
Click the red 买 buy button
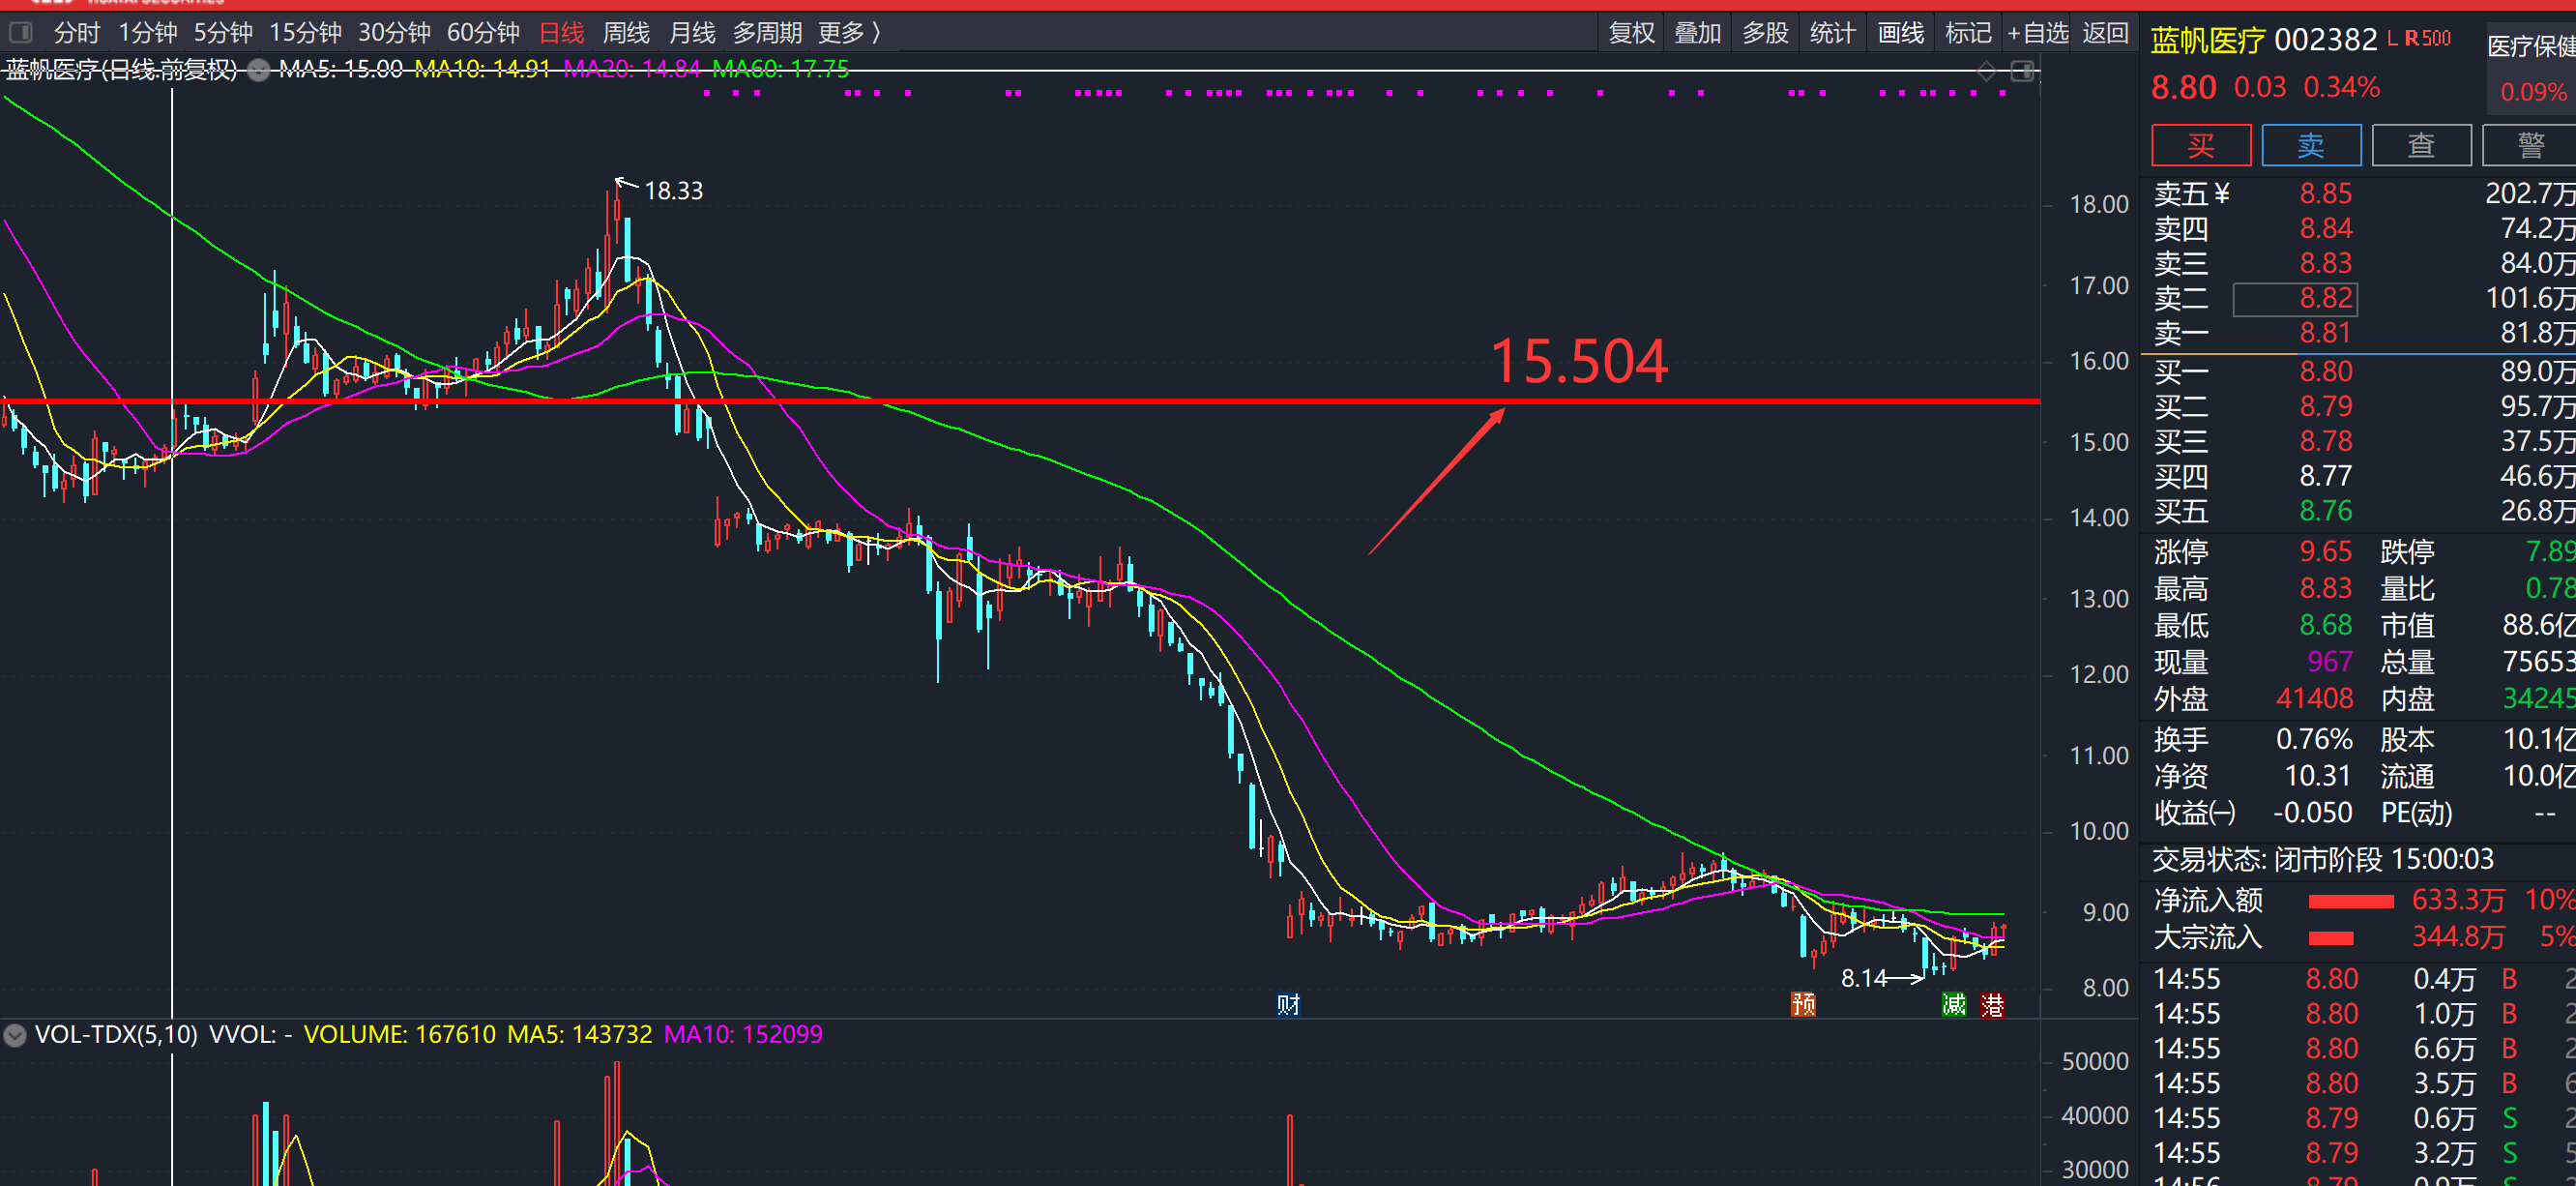click(2200, 146)
